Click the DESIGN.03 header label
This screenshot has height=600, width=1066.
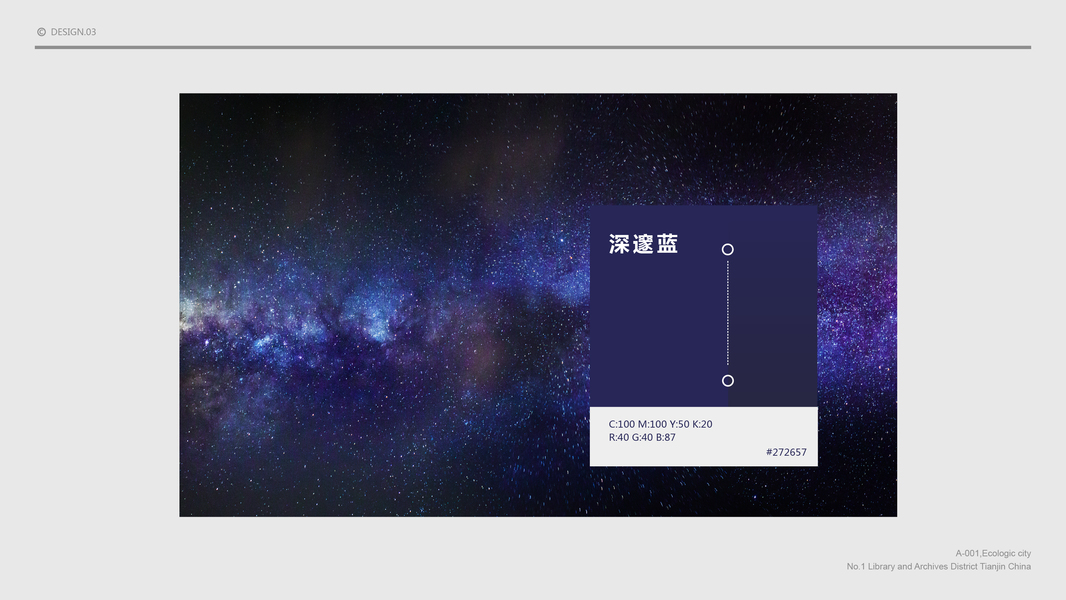(73, 32)
